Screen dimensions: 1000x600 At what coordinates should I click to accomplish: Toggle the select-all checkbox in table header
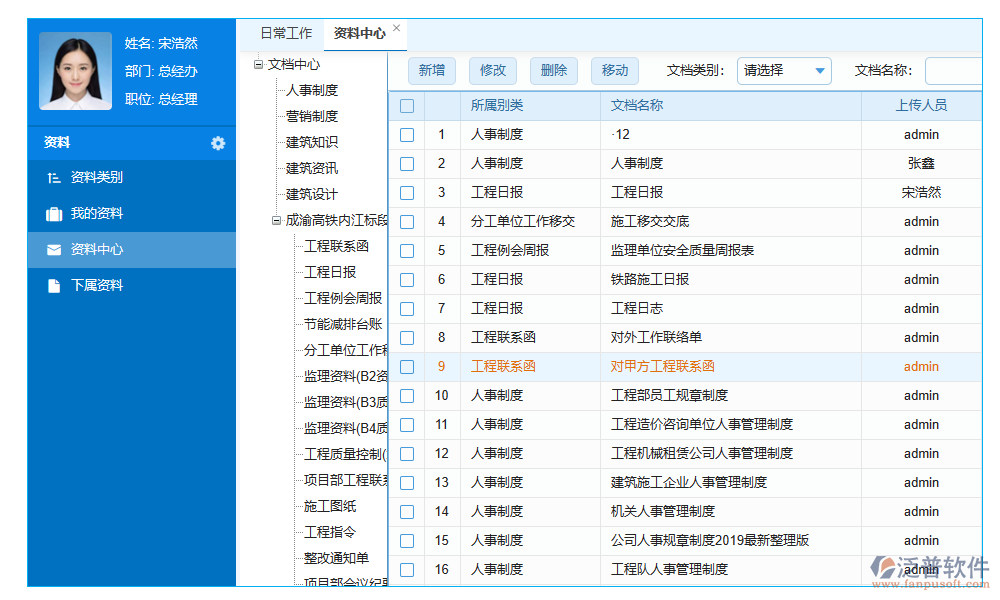click(407, 106)
